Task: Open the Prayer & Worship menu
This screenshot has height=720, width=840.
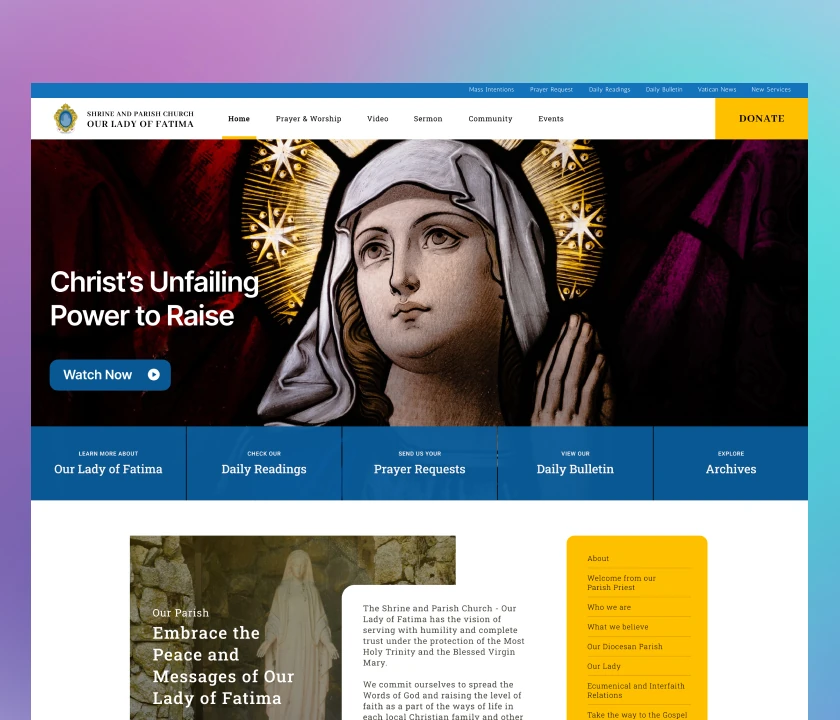Action: [309, 119]
